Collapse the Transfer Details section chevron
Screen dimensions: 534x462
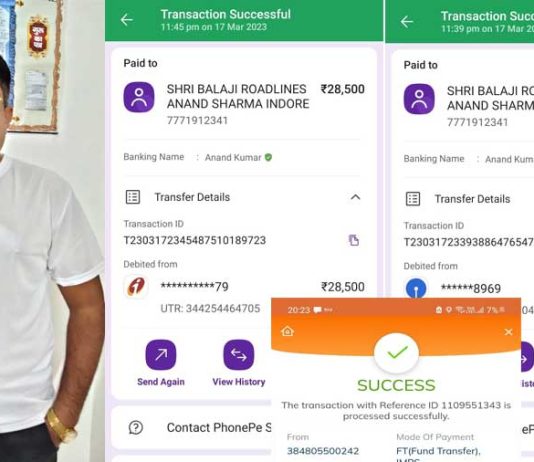coord(355,197)
